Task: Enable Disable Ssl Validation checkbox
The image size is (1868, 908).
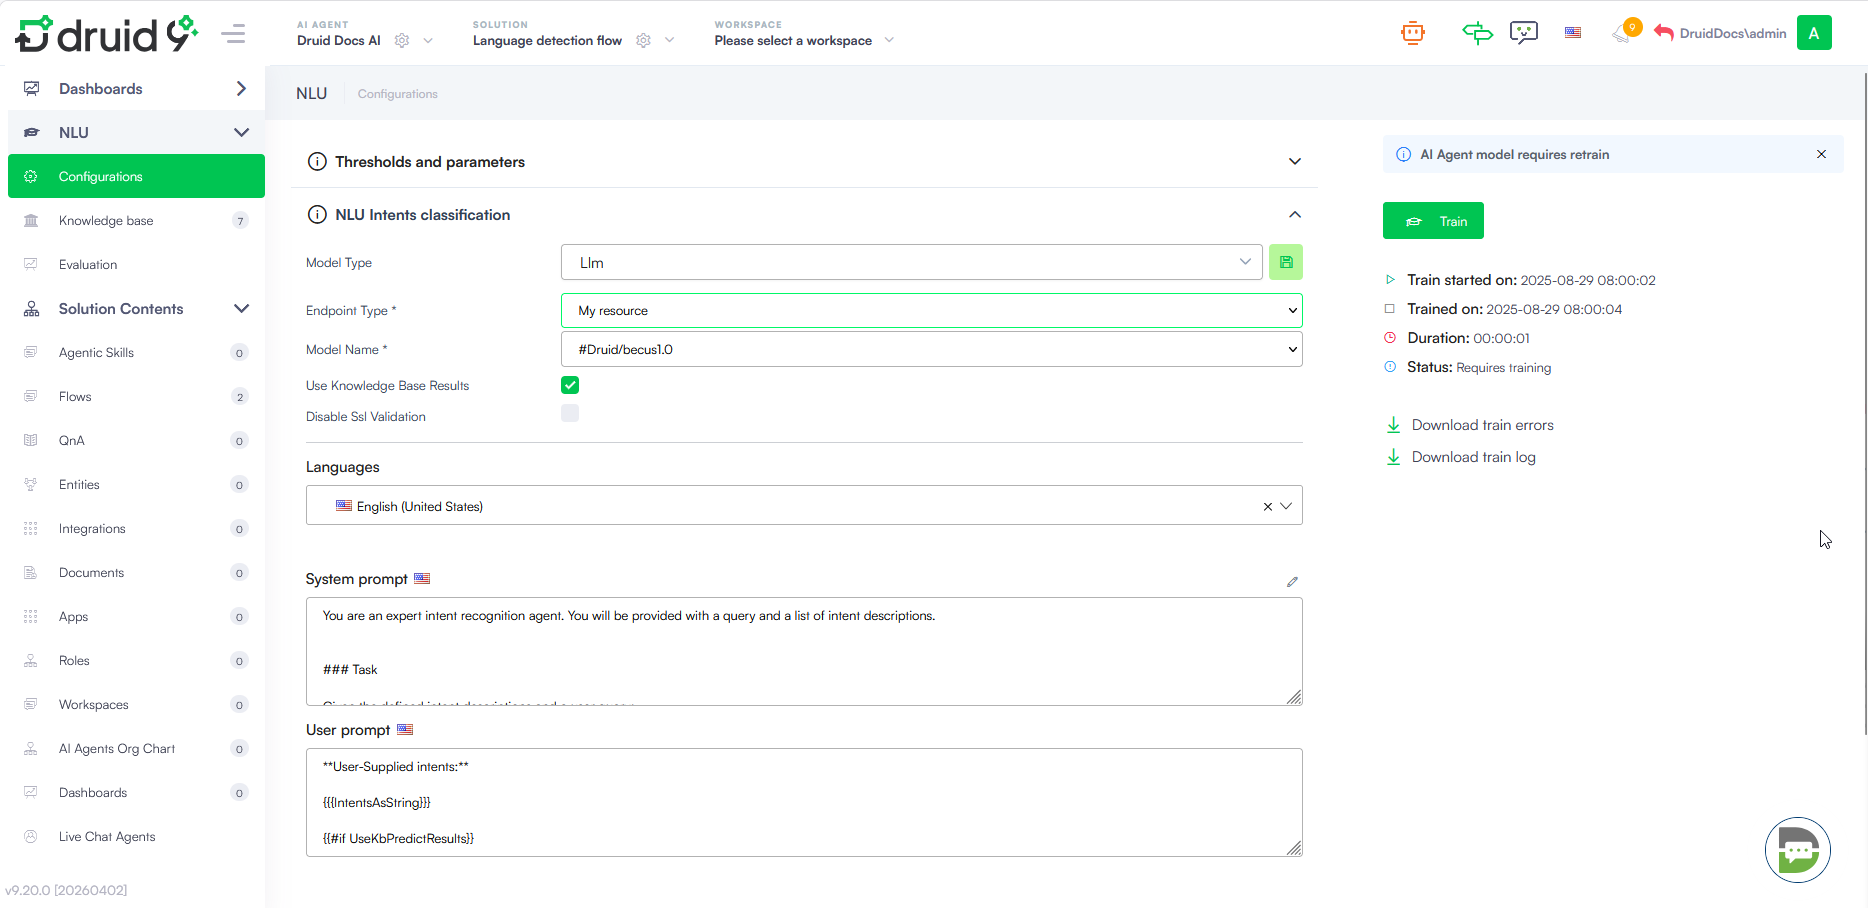Action: [570, 414]
